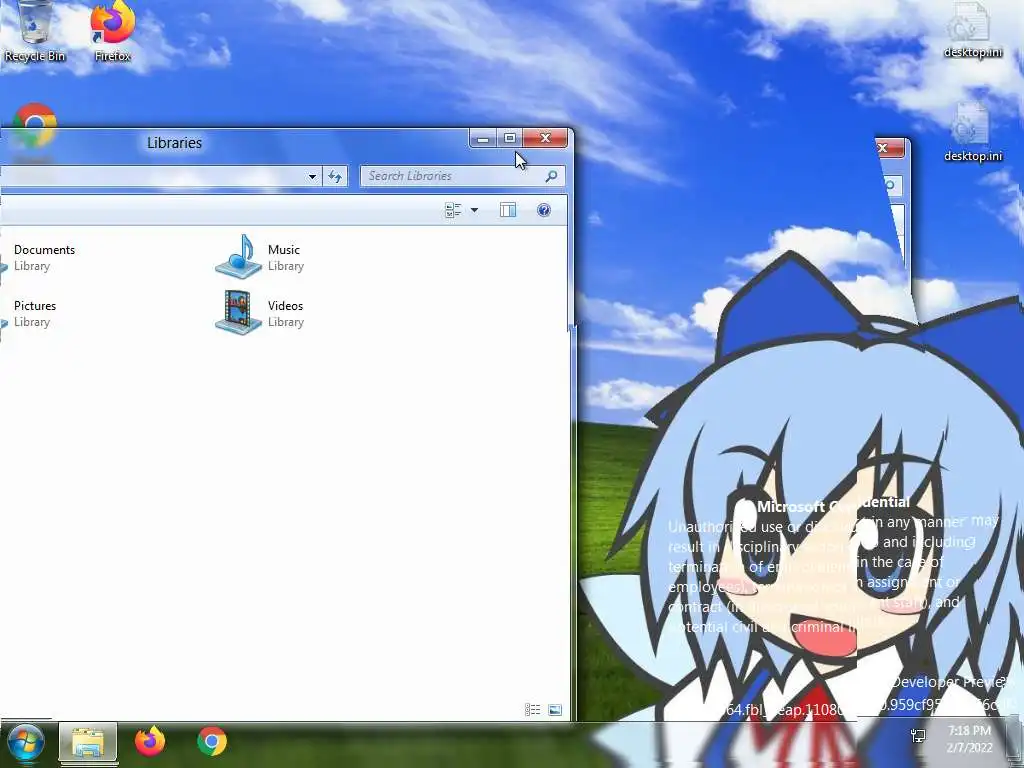Launch Chrome from the taskbar
The height and width of the screenshot is (768, 1024).
tap(212, 743)
